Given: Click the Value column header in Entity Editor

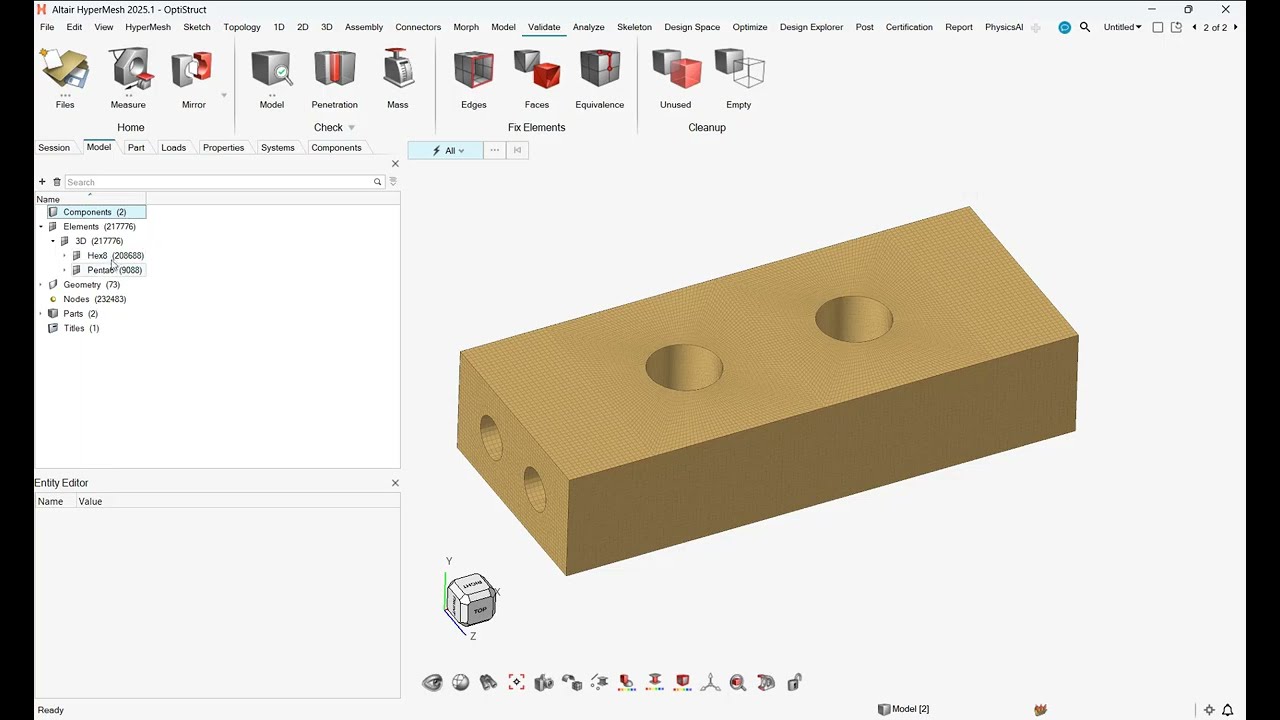Looking at the screenshot, I should click(90, 501).
